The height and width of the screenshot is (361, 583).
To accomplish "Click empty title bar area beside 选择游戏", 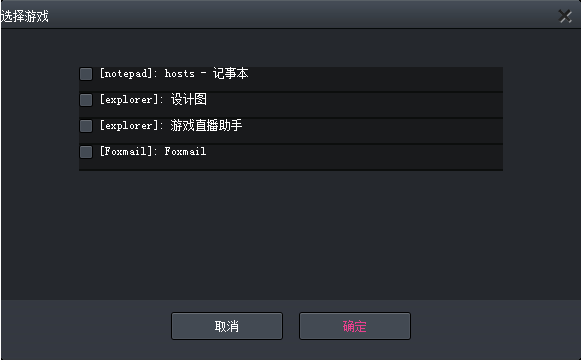I will coord(297,15).
